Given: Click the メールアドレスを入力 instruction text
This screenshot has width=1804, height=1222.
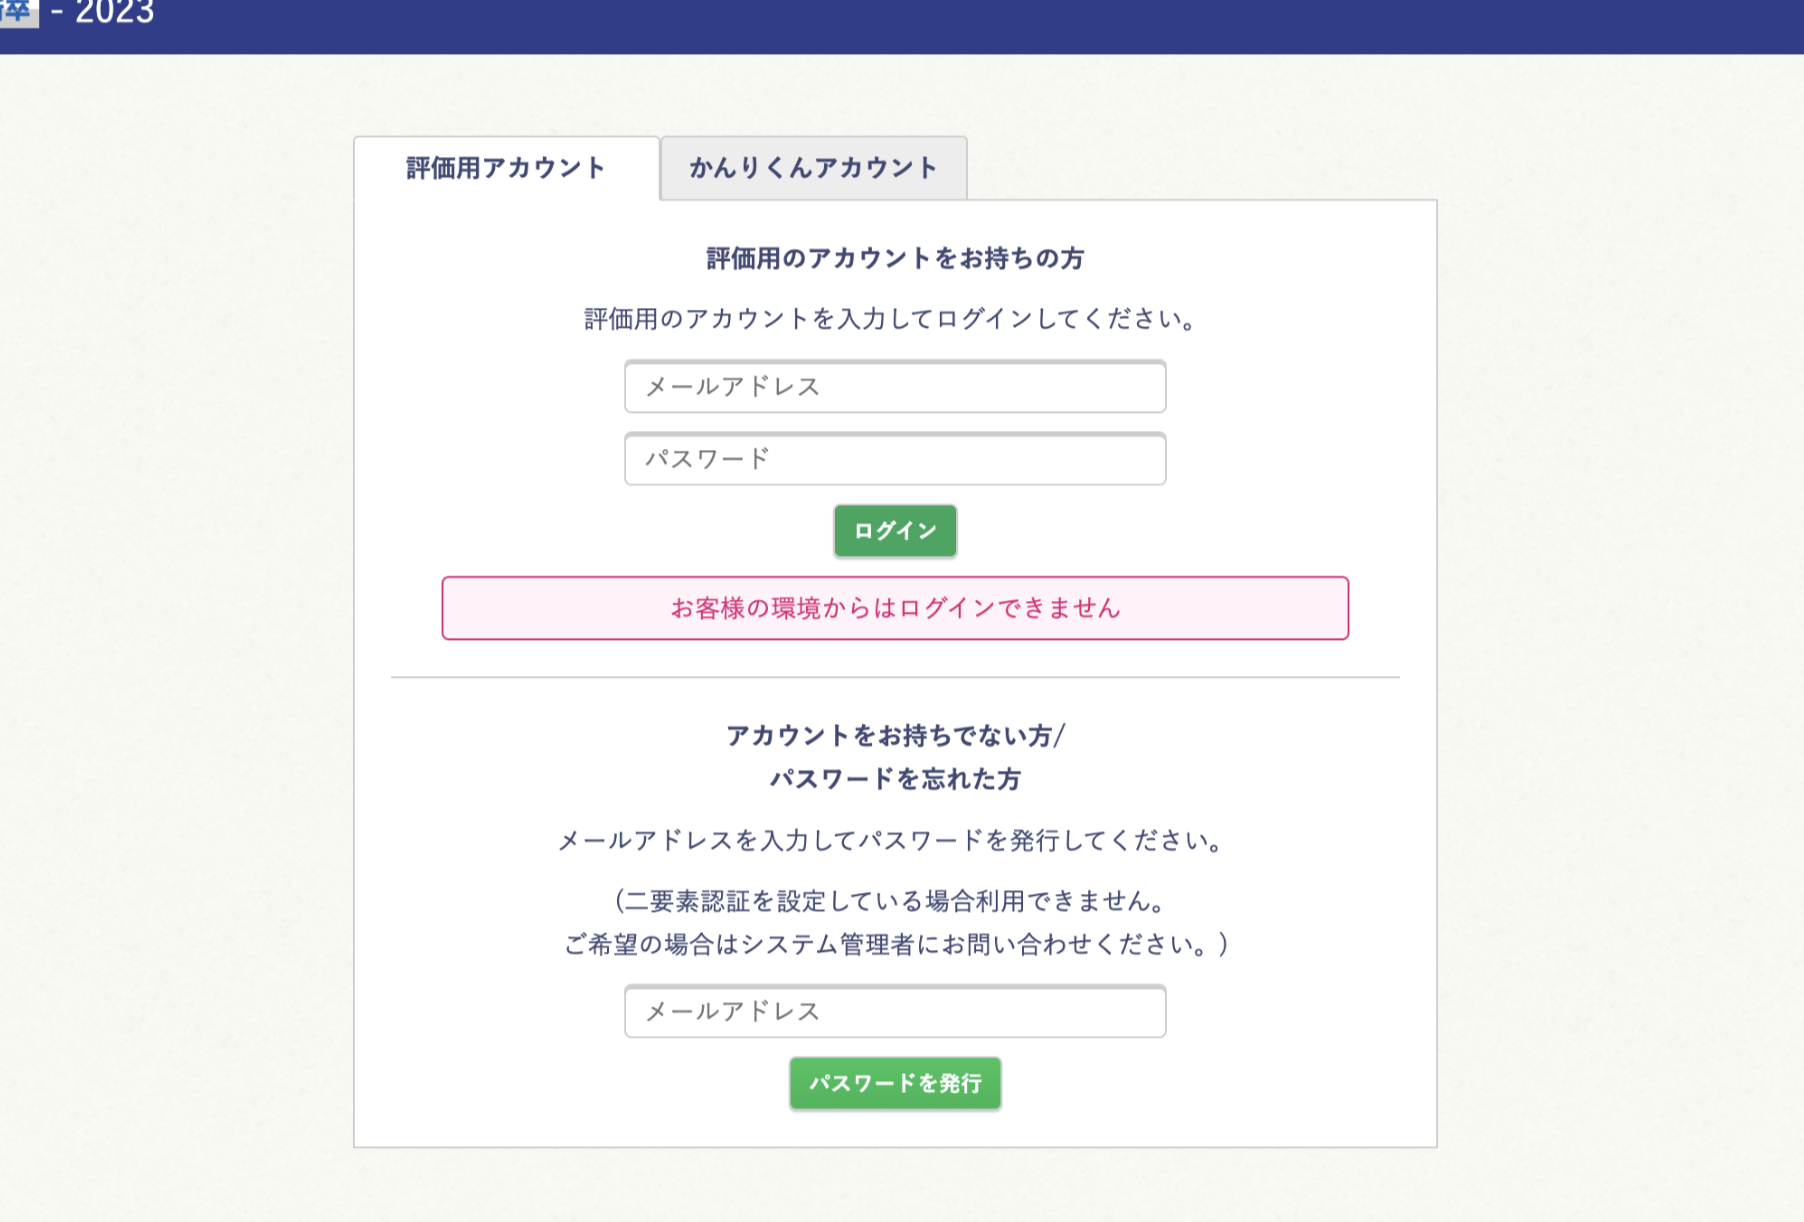Looking at the screenshot, I should point(891,841).
